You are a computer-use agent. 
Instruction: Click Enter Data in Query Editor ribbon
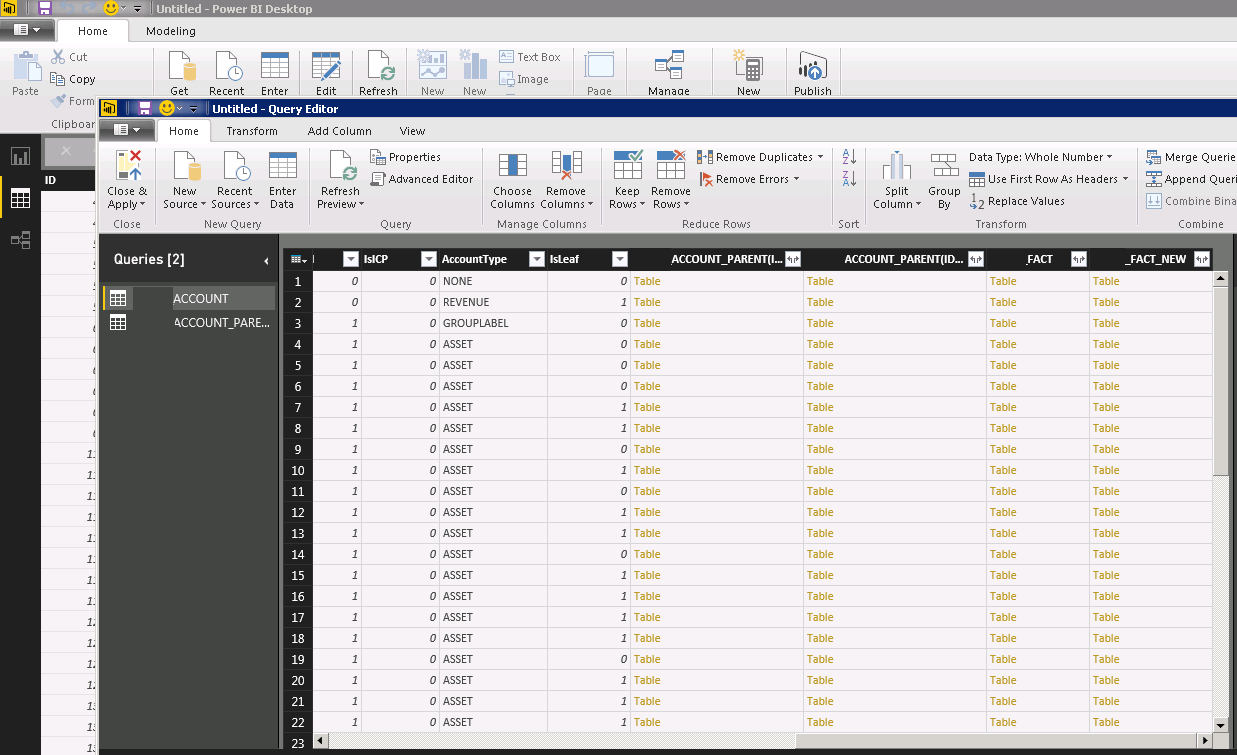tap(283, 180)
